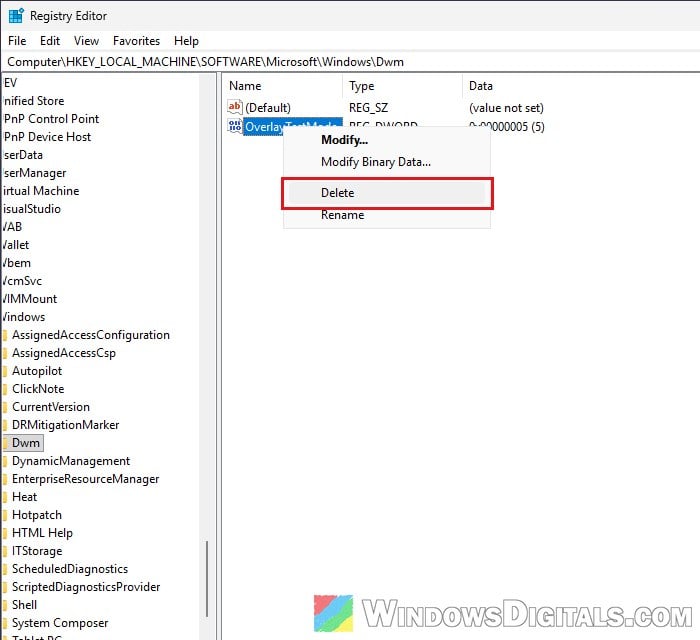Select the Virtual Machine key

[41, 191]
